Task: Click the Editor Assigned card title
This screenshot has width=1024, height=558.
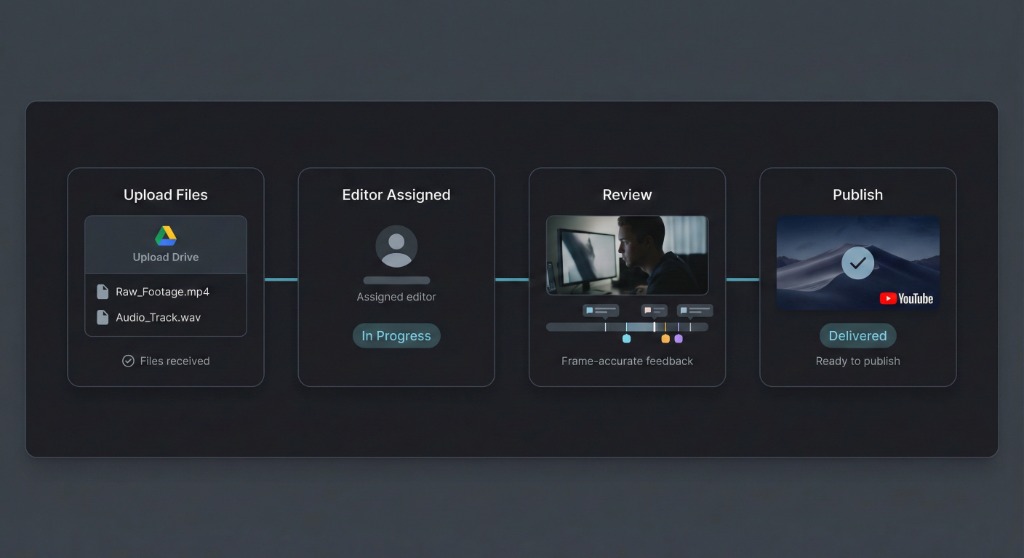Action: point(396,195)
